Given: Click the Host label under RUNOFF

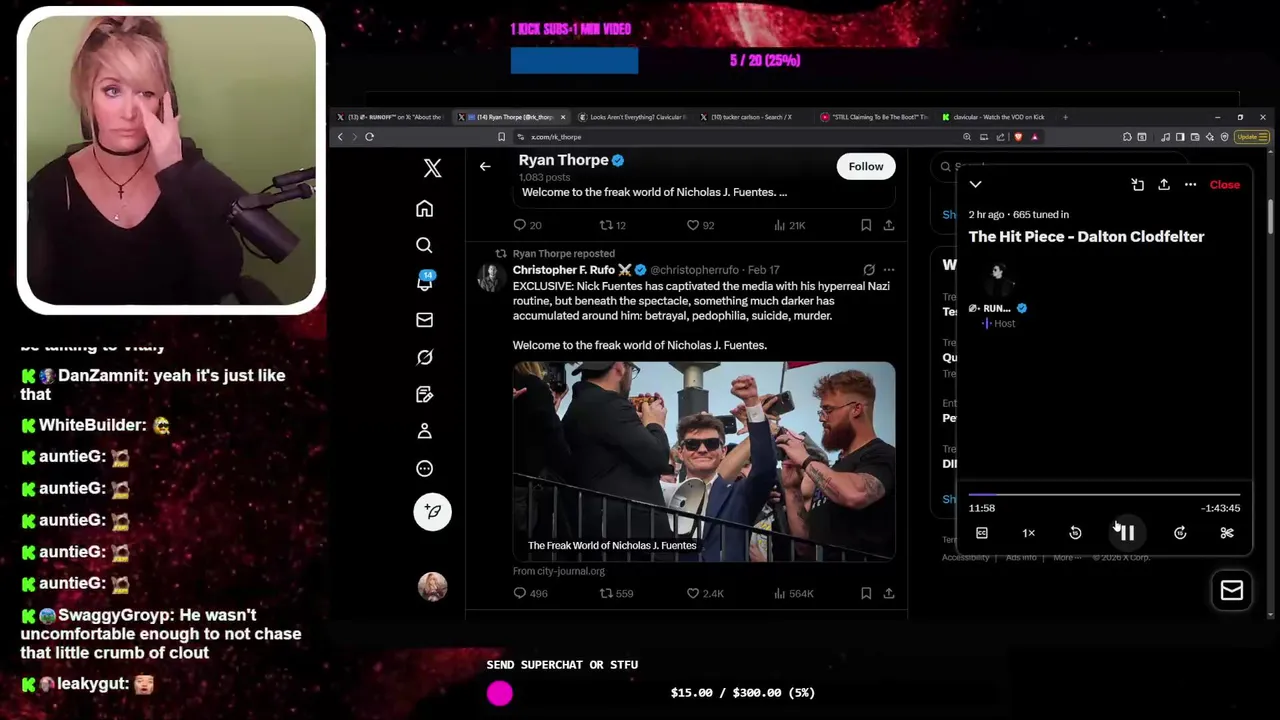Looking at the screenshot, I should point(1004,323).
